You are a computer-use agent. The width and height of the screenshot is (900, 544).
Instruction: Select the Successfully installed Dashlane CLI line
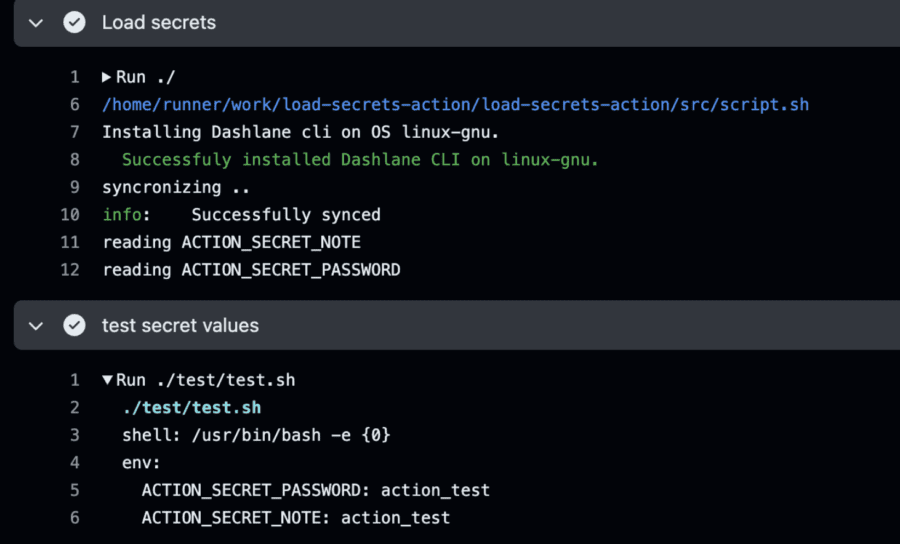coord(360,160)
